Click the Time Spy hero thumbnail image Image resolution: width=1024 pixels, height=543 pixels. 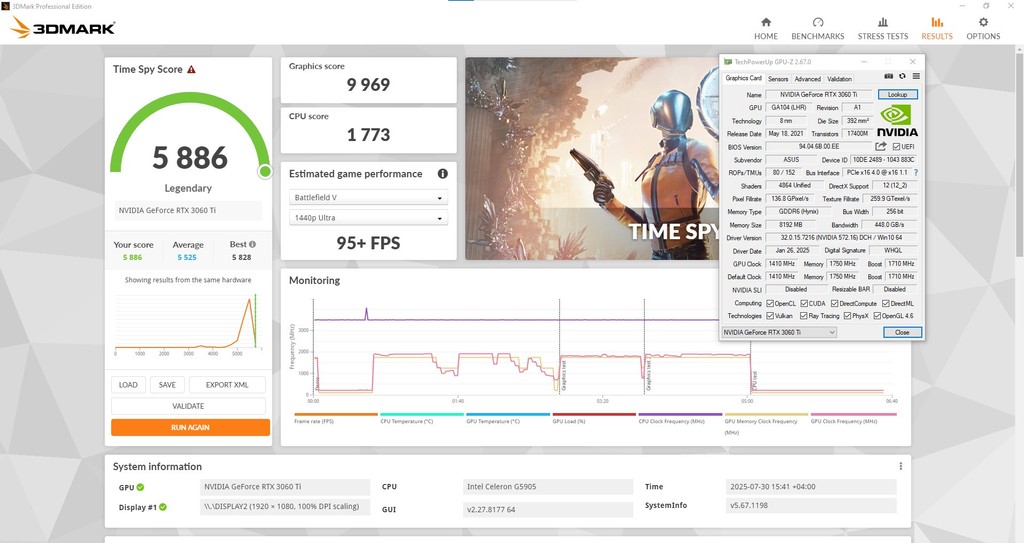pyautogui.click(x=592, y=159)
